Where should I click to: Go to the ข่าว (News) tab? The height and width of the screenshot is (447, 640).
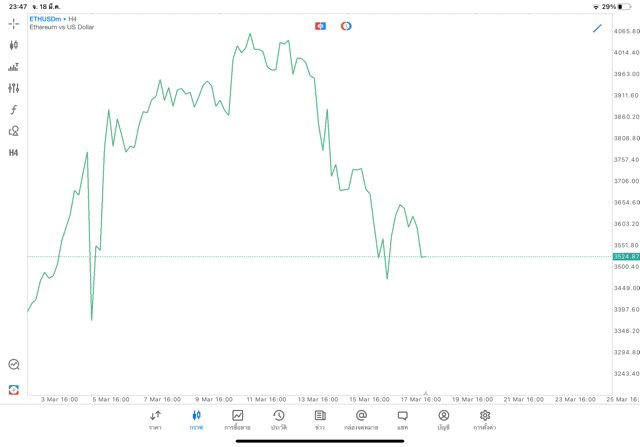pyautogui.click(x=320, y=419)
